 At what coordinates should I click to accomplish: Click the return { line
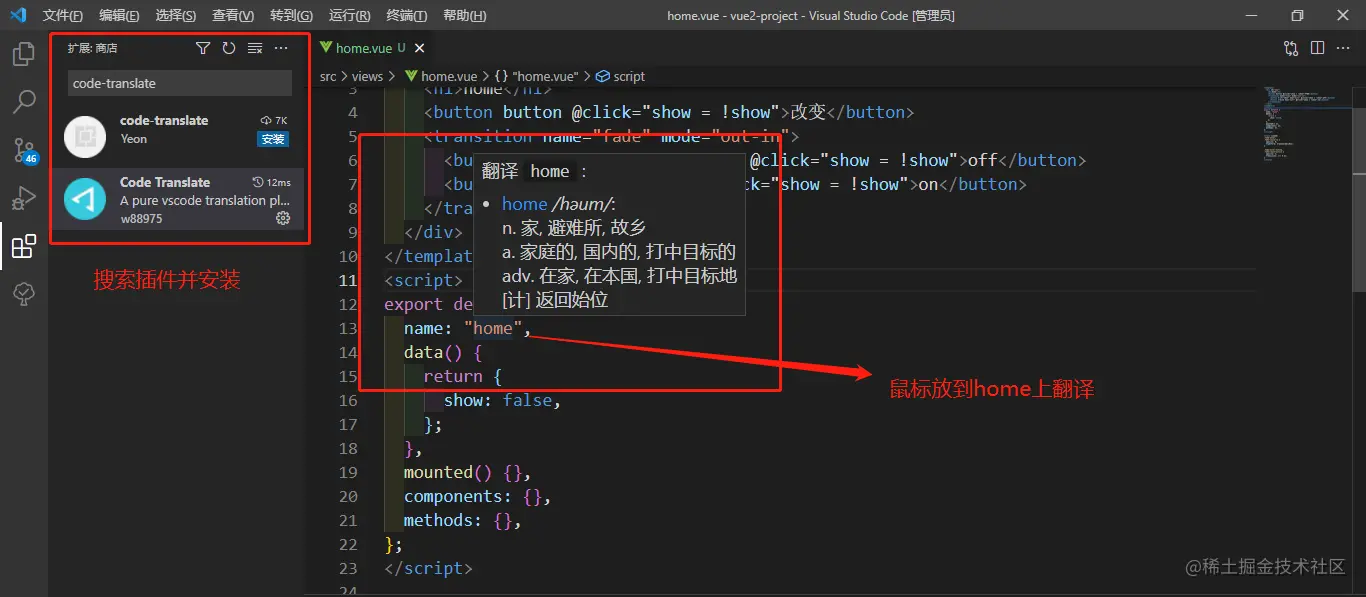[x=462, y=376]
